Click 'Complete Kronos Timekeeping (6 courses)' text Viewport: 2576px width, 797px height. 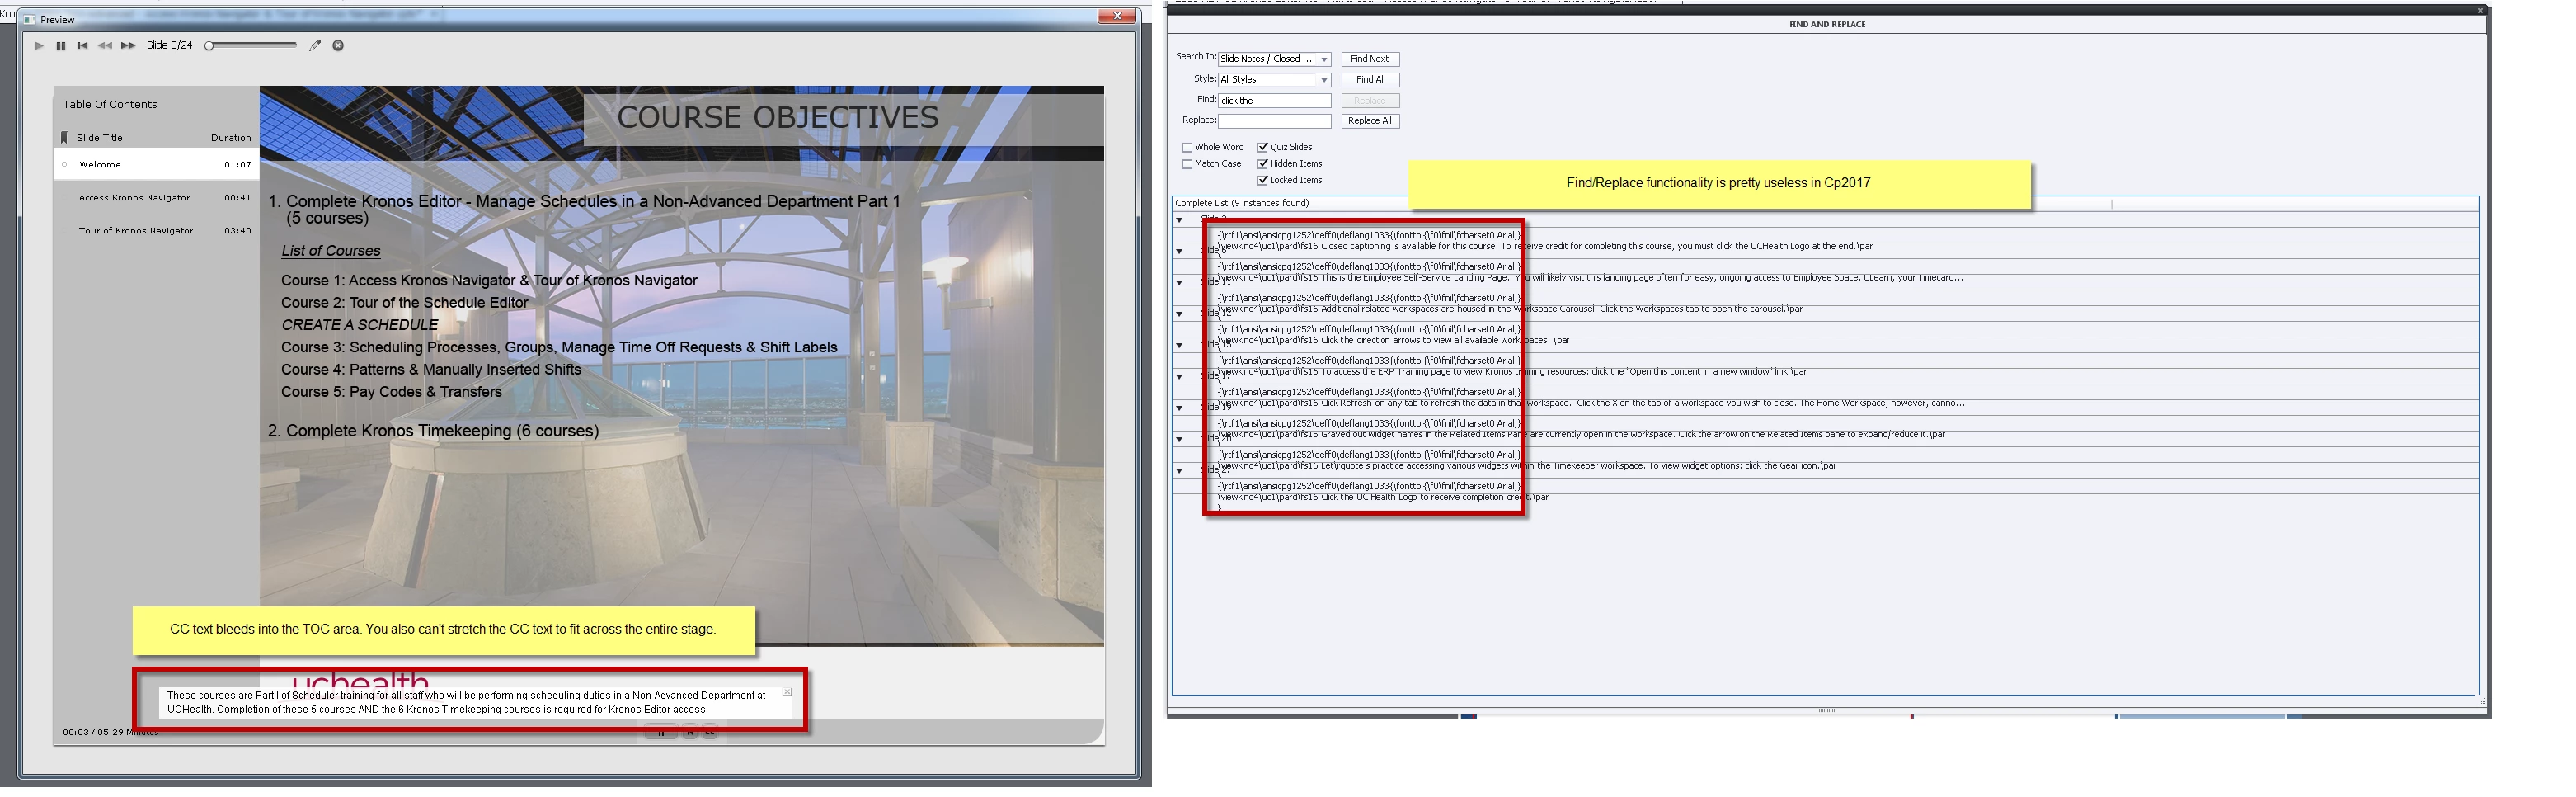coord(442,431)
